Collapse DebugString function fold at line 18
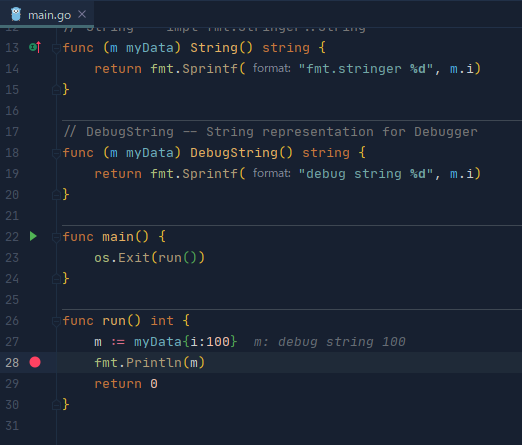522x445 pixels. 56,154
